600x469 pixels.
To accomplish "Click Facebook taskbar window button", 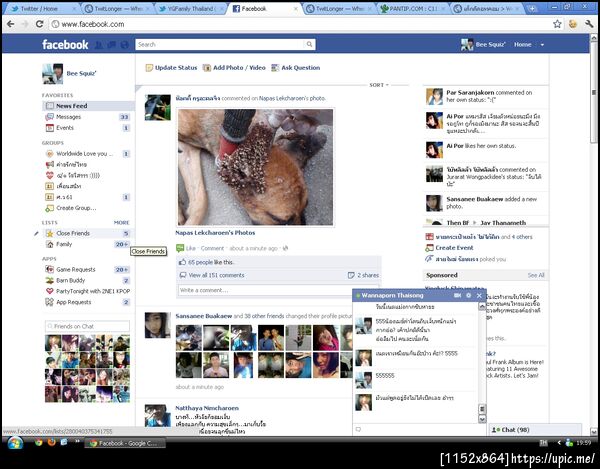I will tap(126, 443).
